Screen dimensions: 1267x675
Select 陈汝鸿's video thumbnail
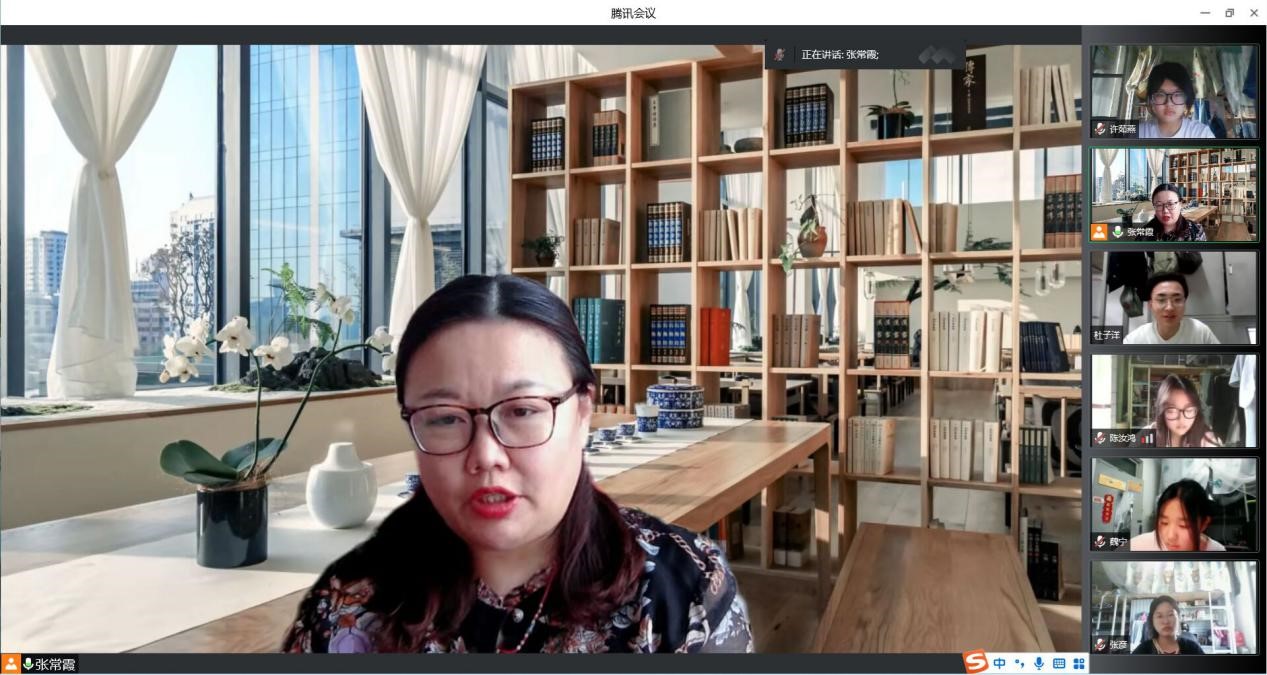click(1174, 400)
